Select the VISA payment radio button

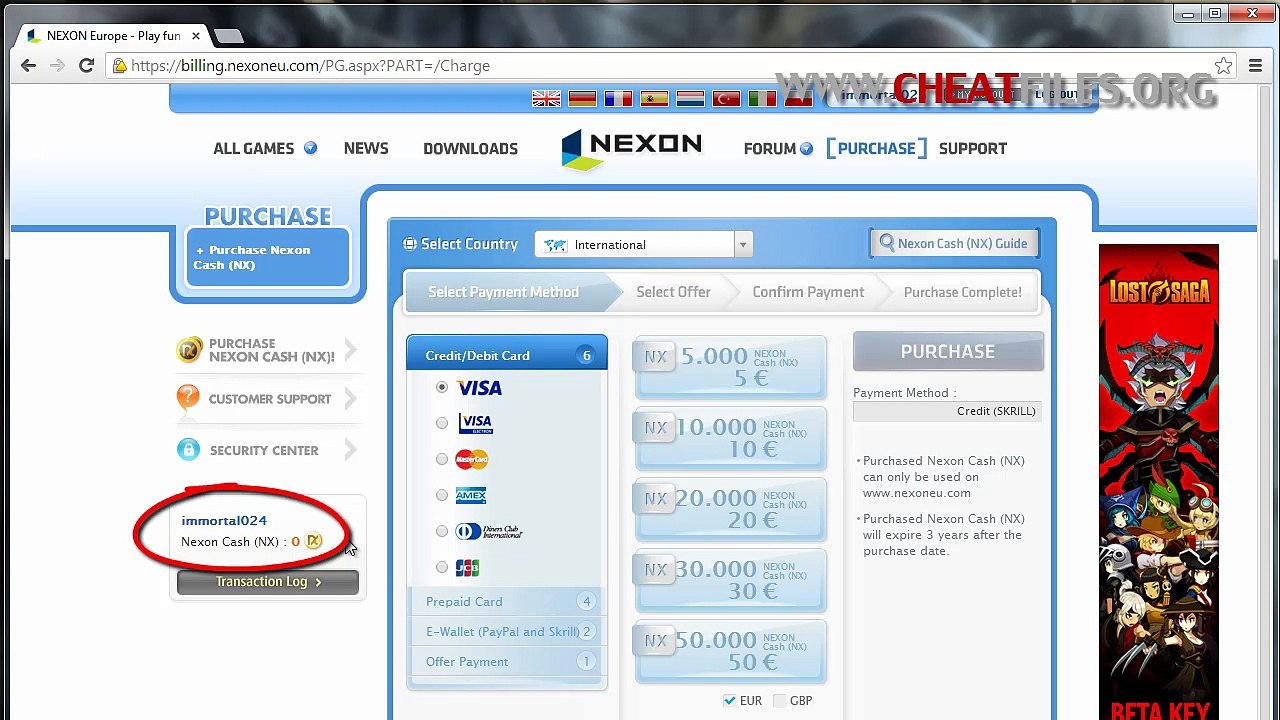click(442, 387)
